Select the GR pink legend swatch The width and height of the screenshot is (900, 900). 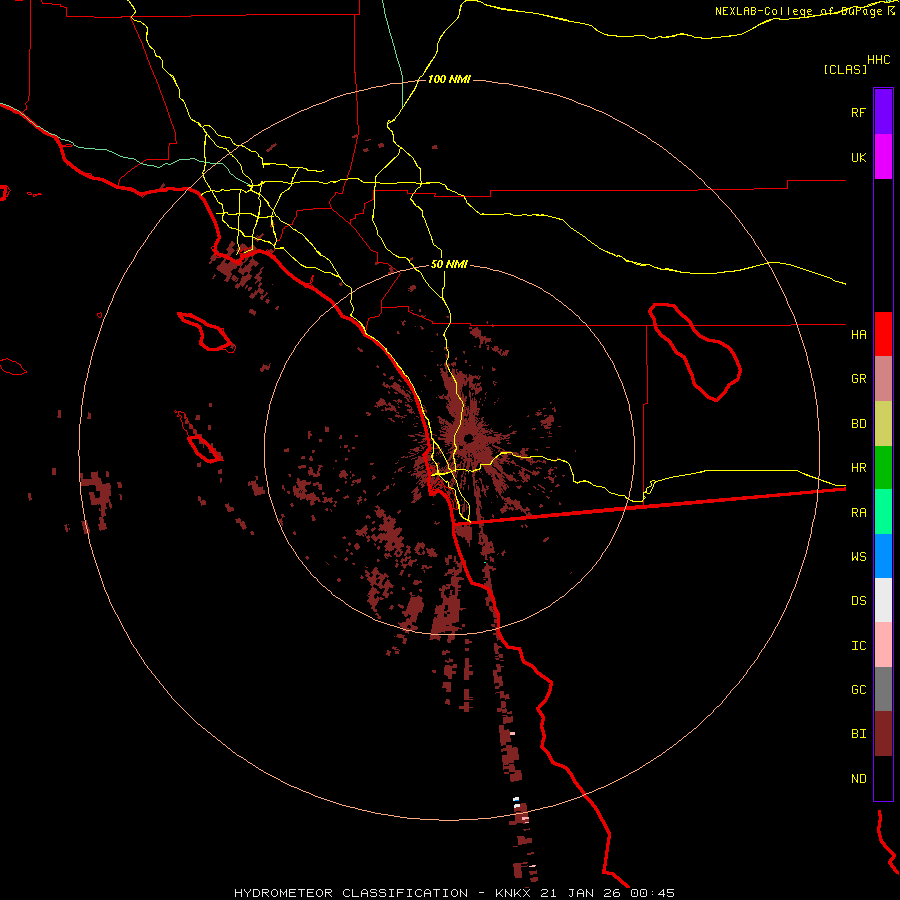point(883,378)
